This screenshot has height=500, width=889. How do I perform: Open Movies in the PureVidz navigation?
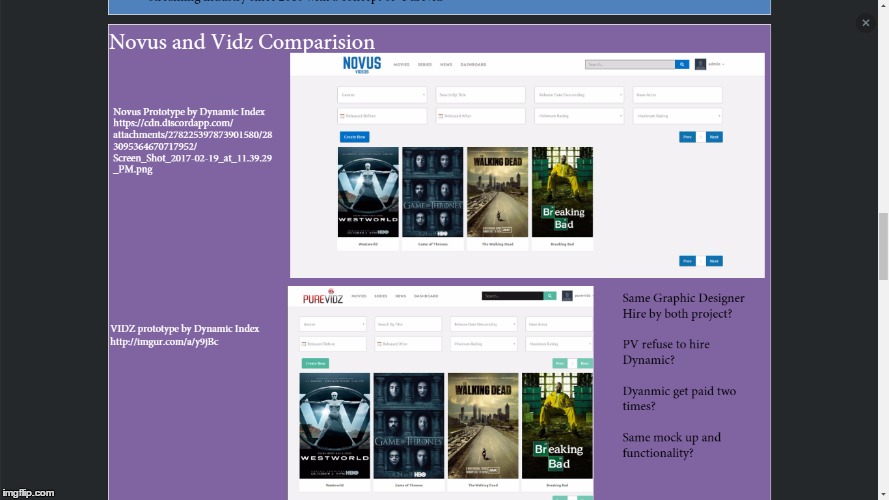[x=359, y=296]
